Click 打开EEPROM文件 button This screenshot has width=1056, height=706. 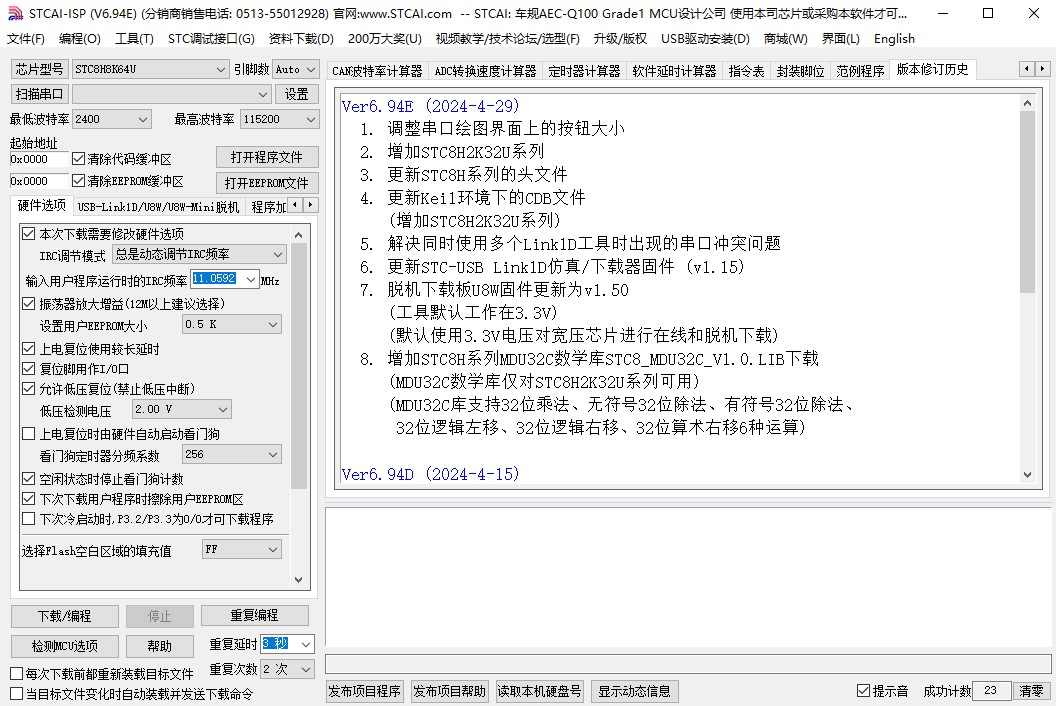267,183
